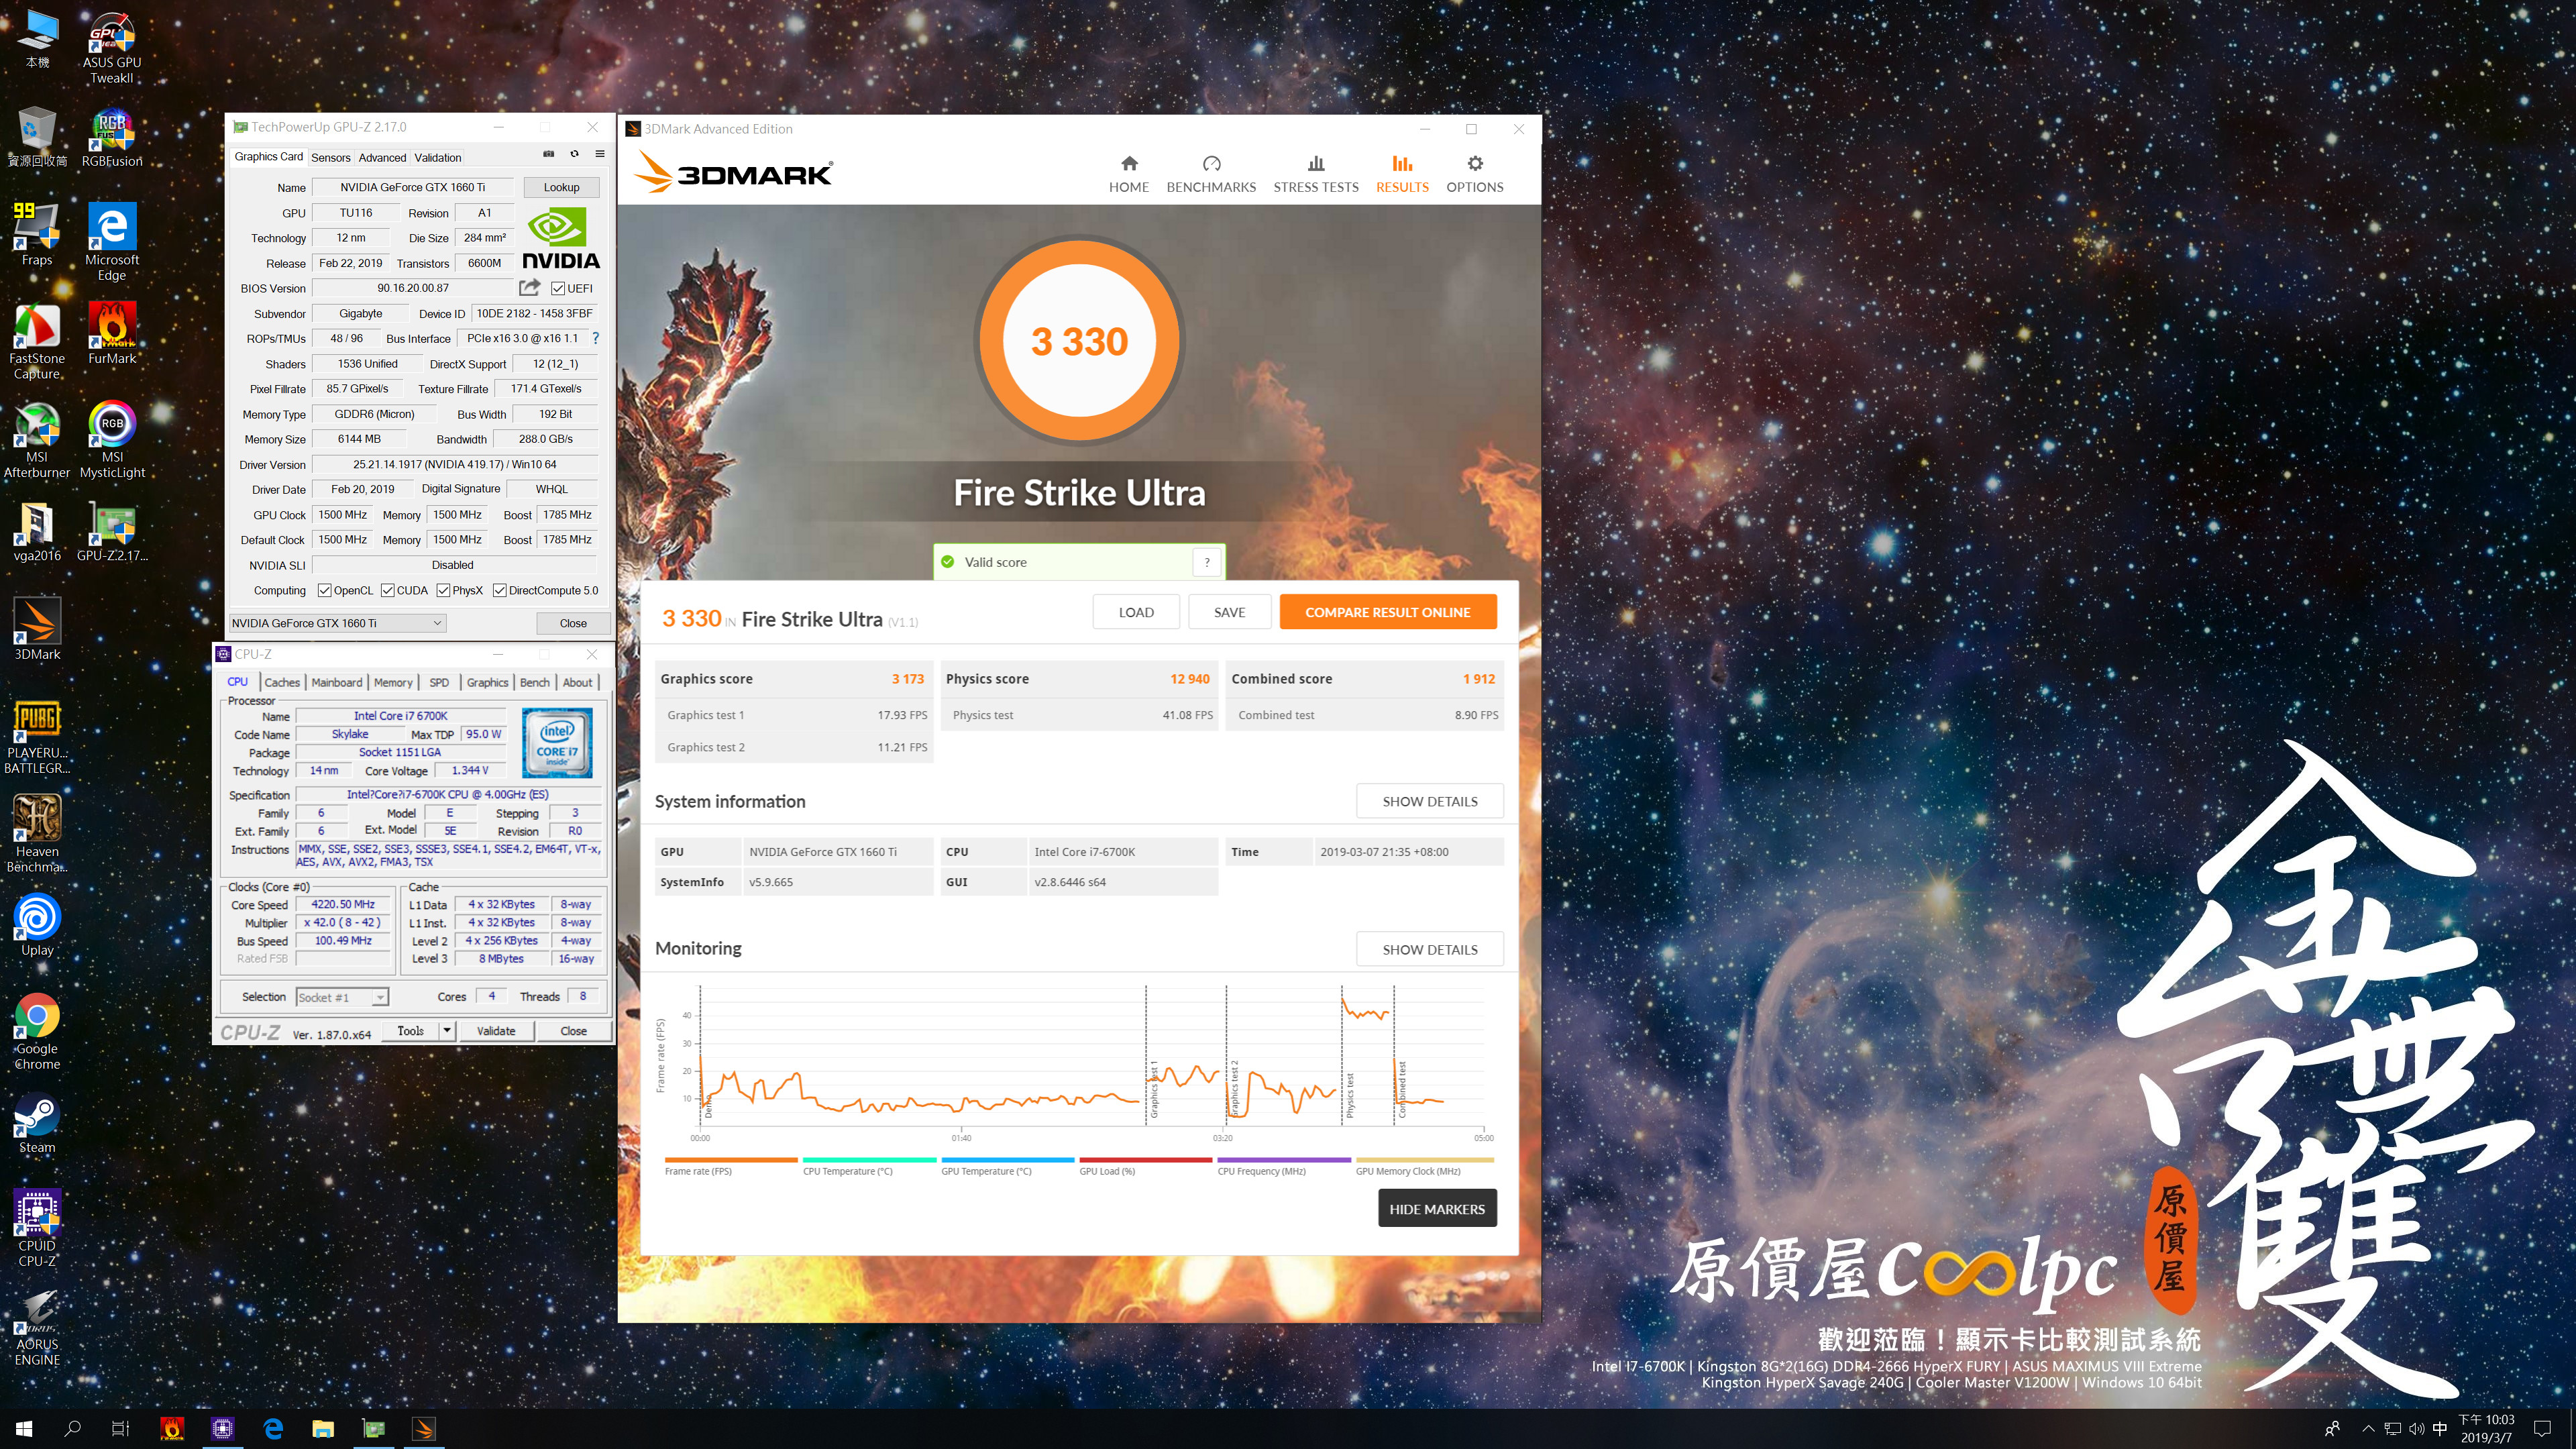2576x1449 pixels.
Task: Click the Graphics test 2 marker in chart
Action: coord(1234,1089)
